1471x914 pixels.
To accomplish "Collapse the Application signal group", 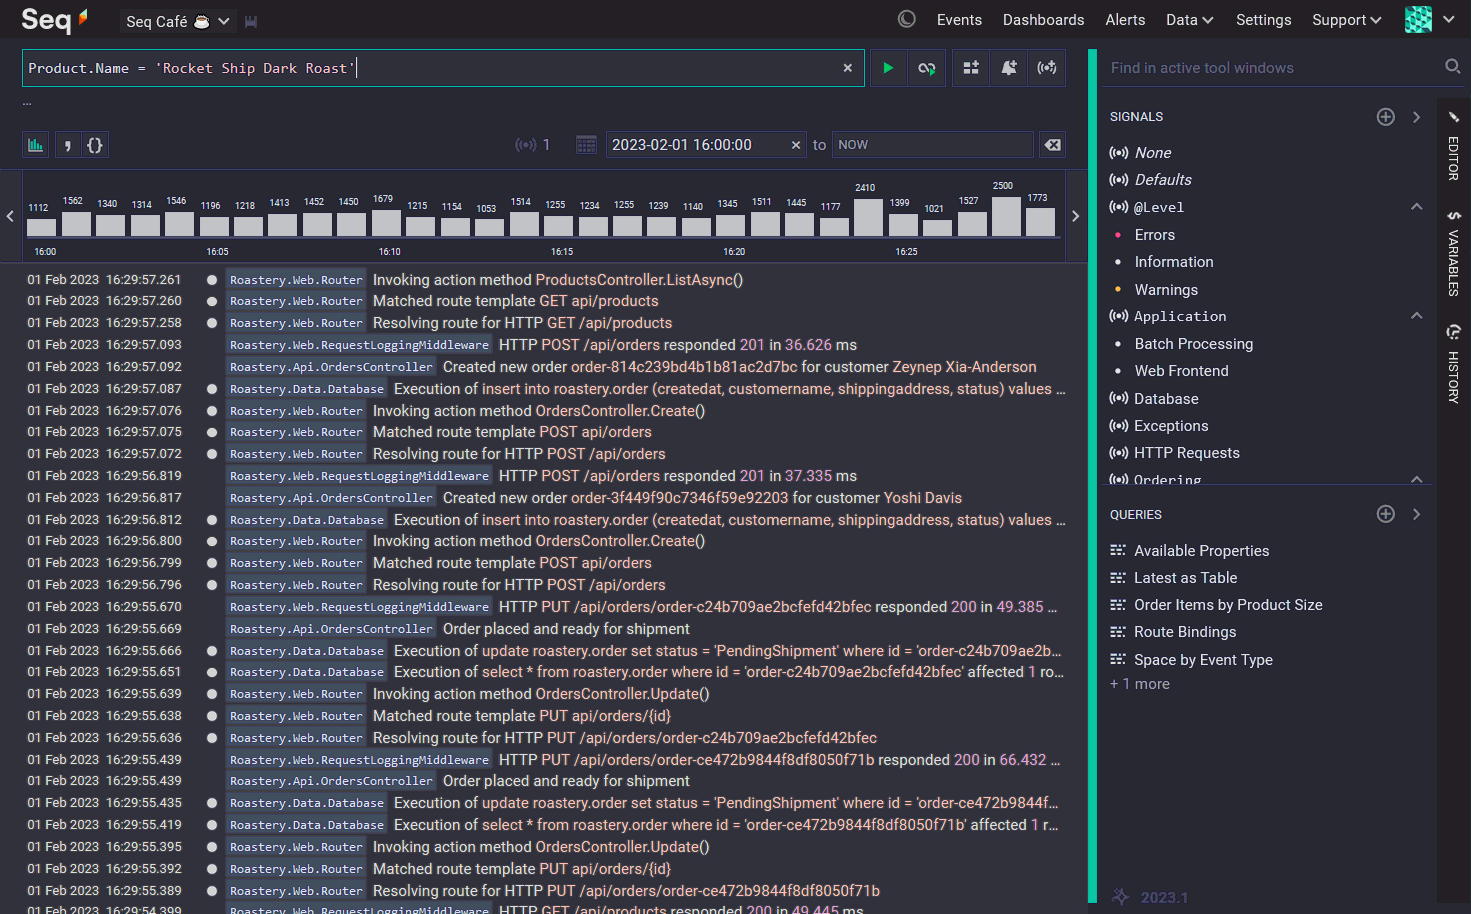I will coord(1416,316).
